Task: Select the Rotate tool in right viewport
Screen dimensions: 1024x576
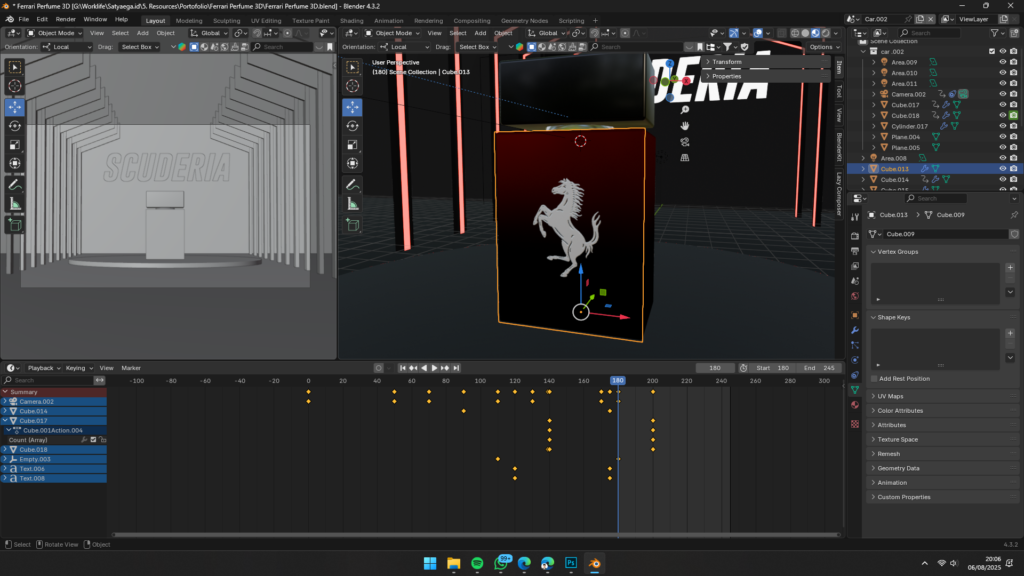Action: [352, 126]
